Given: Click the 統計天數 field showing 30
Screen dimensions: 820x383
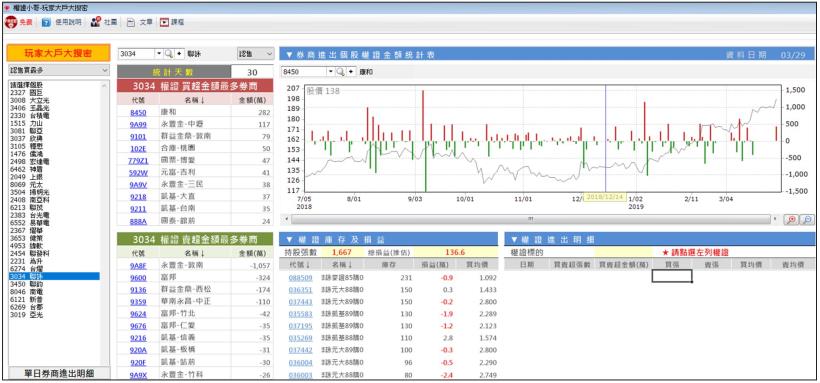Looking at the screenshot, I should pyautogui.click(x=252, y=72).
